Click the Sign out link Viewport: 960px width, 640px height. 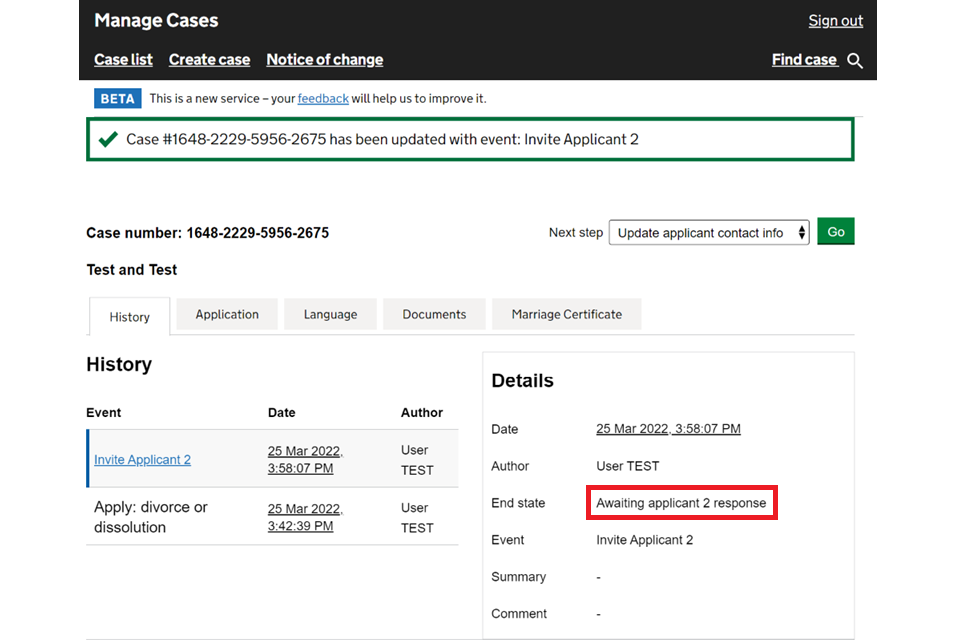[x=835, y=21]
